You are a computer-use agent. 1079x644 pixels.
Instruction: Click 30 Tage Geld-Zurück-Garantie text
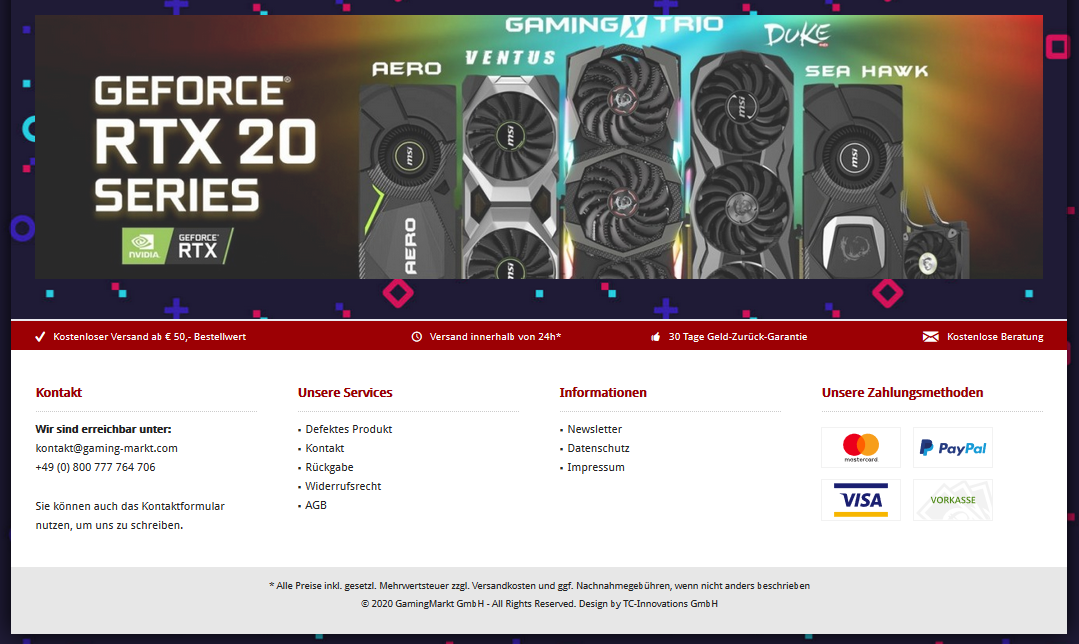pyautogui.click(x=738, y=336)
